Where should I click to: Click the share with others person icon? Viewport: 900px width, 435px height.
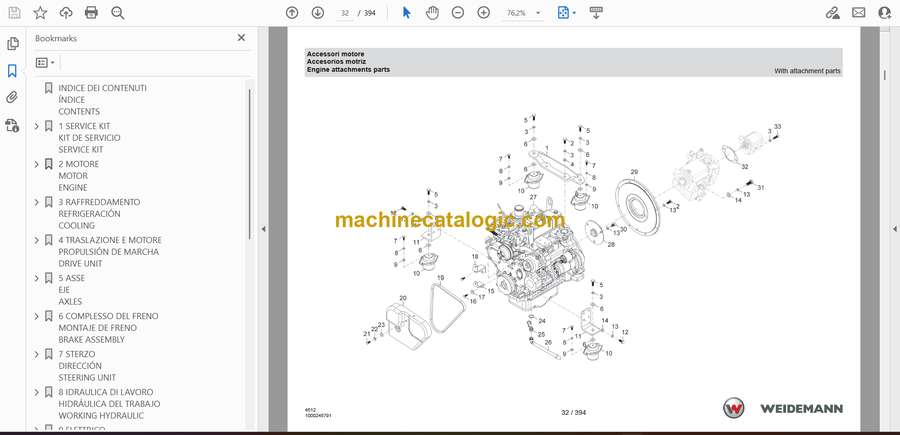tap(885, 13)
